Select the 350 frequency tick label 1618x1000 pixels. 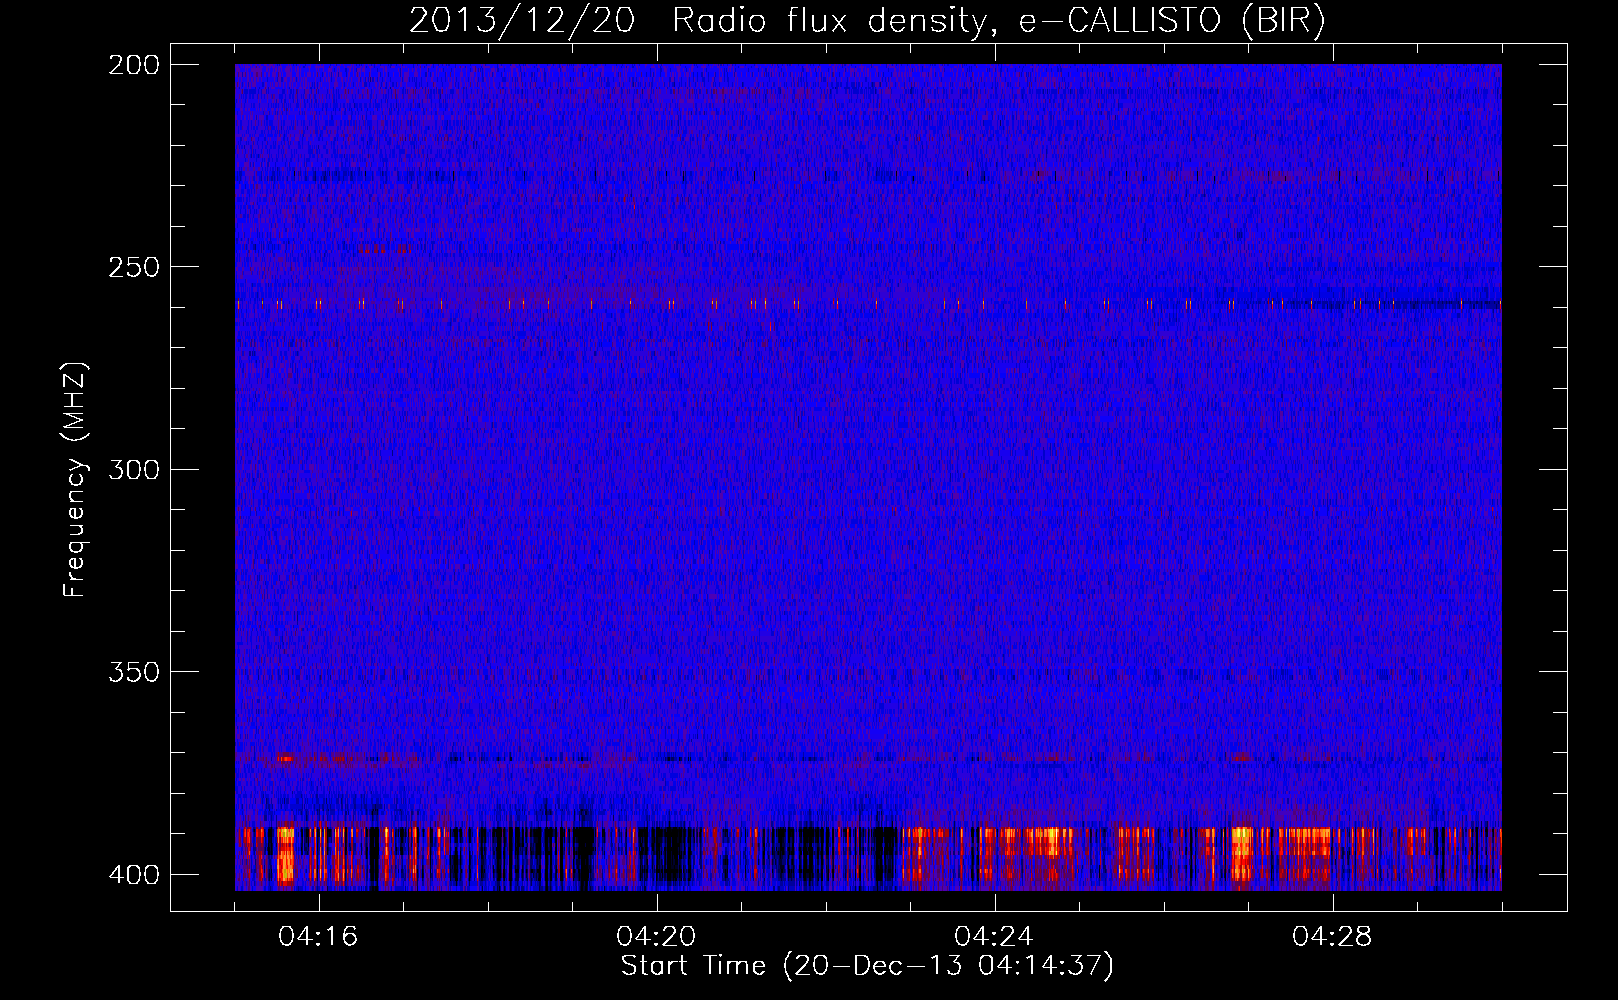click(x=134, y=671)
